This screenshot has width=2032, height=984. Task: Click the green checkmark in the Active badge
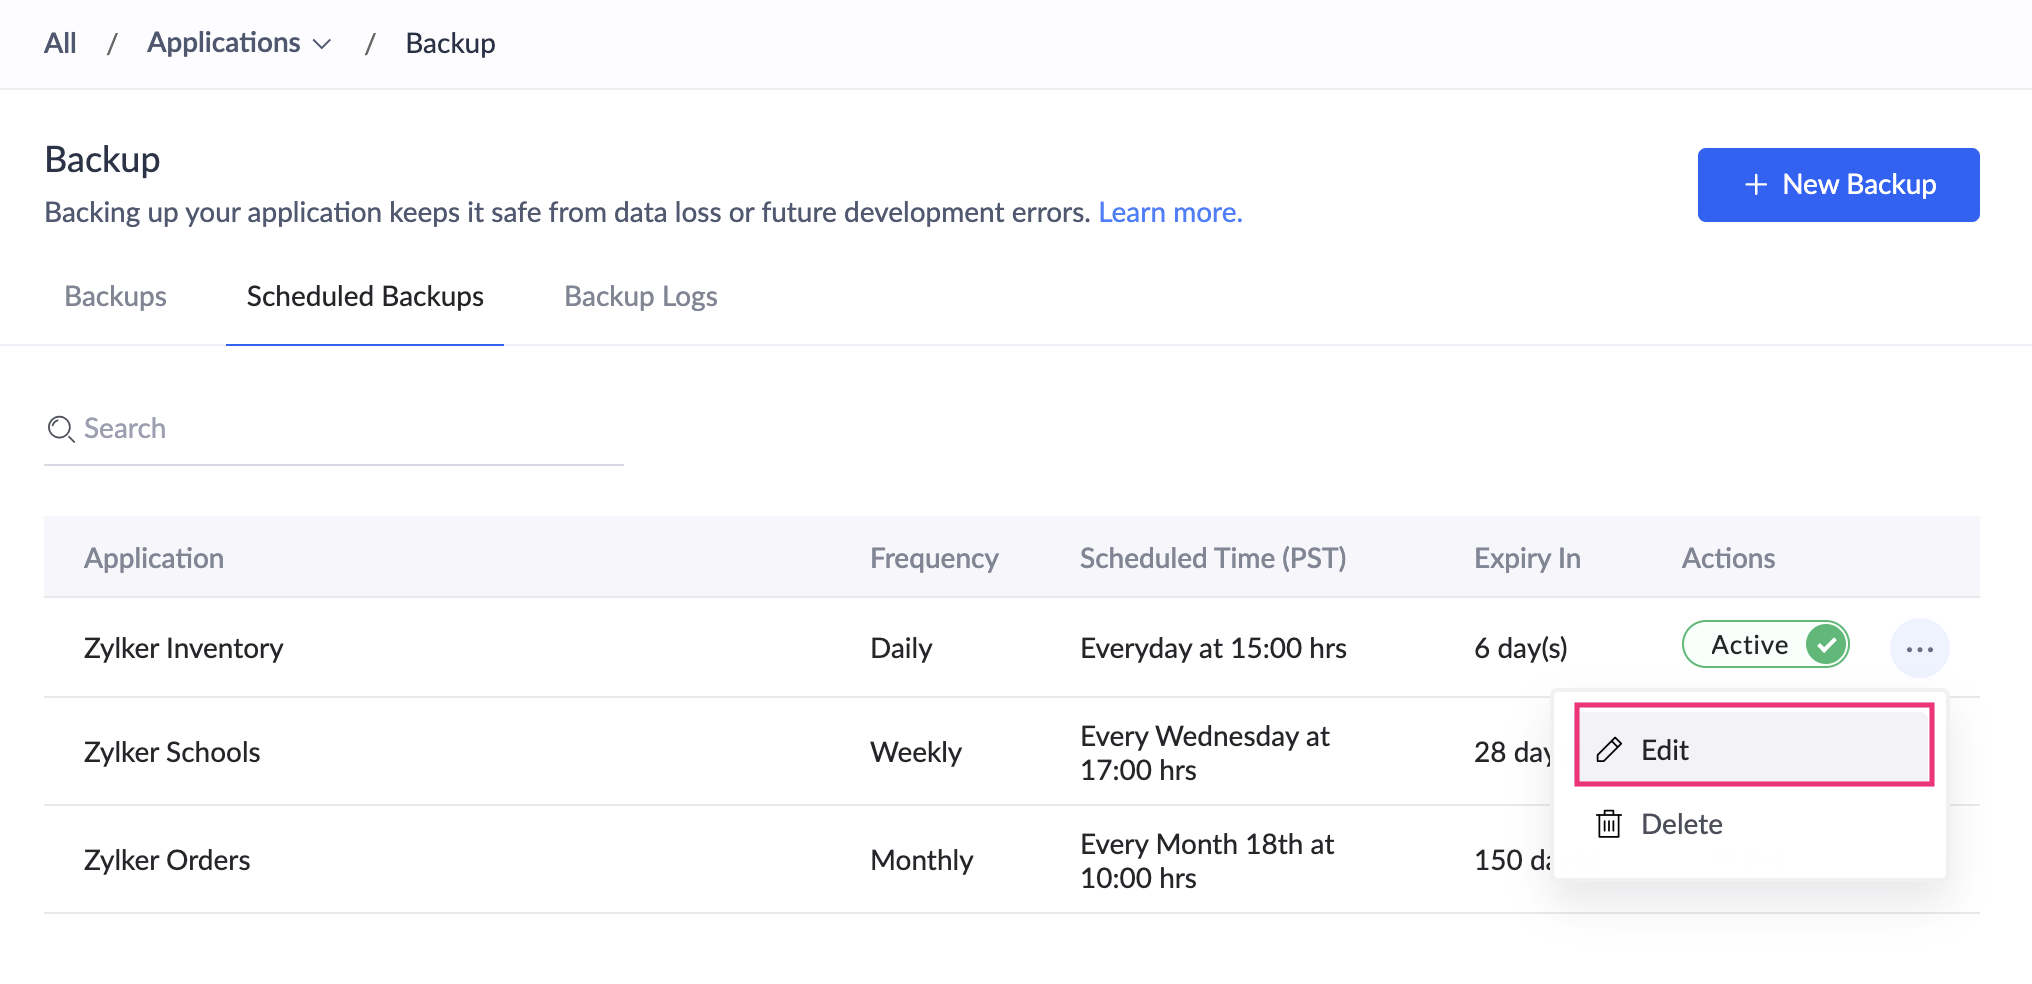1827,645
